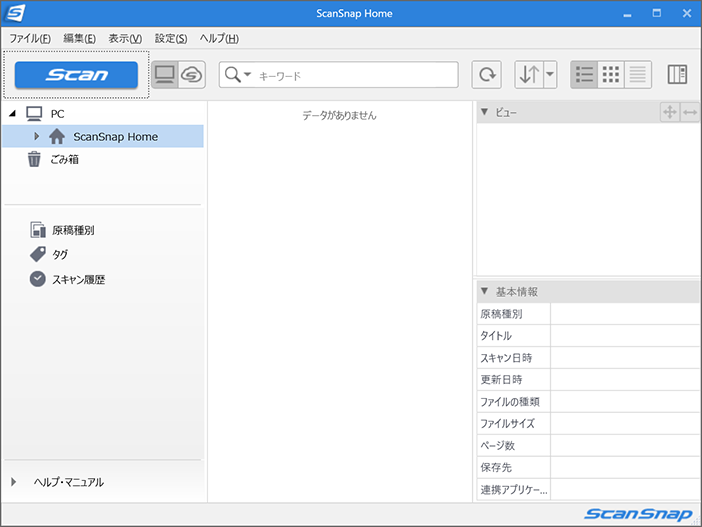
Task: Click the スキャン日時 property row
Action: click(x=588, y=358)
